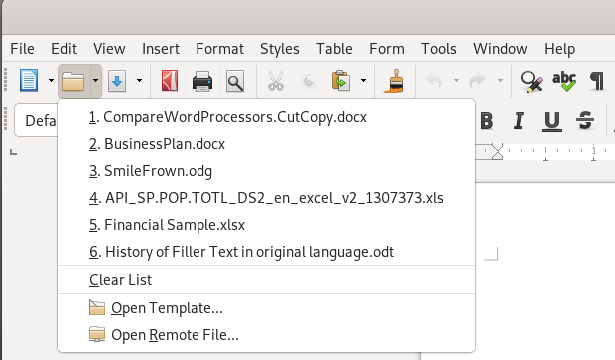Open the View menu
615x360 pixels.
109,49
